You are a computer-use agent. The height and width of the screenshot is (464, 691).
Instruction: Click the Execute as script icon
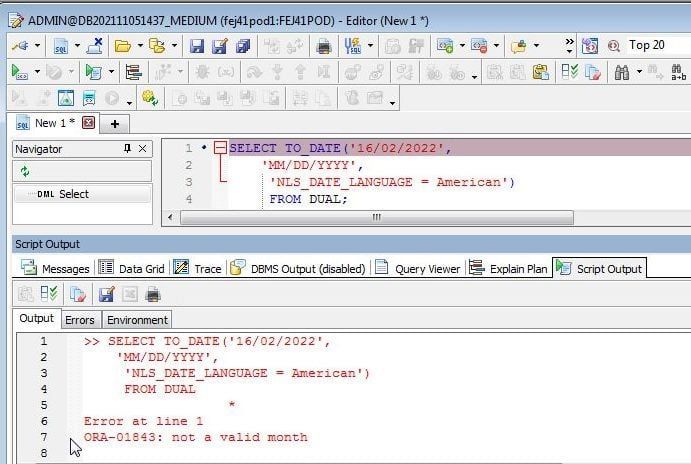(x=93, y=72)
